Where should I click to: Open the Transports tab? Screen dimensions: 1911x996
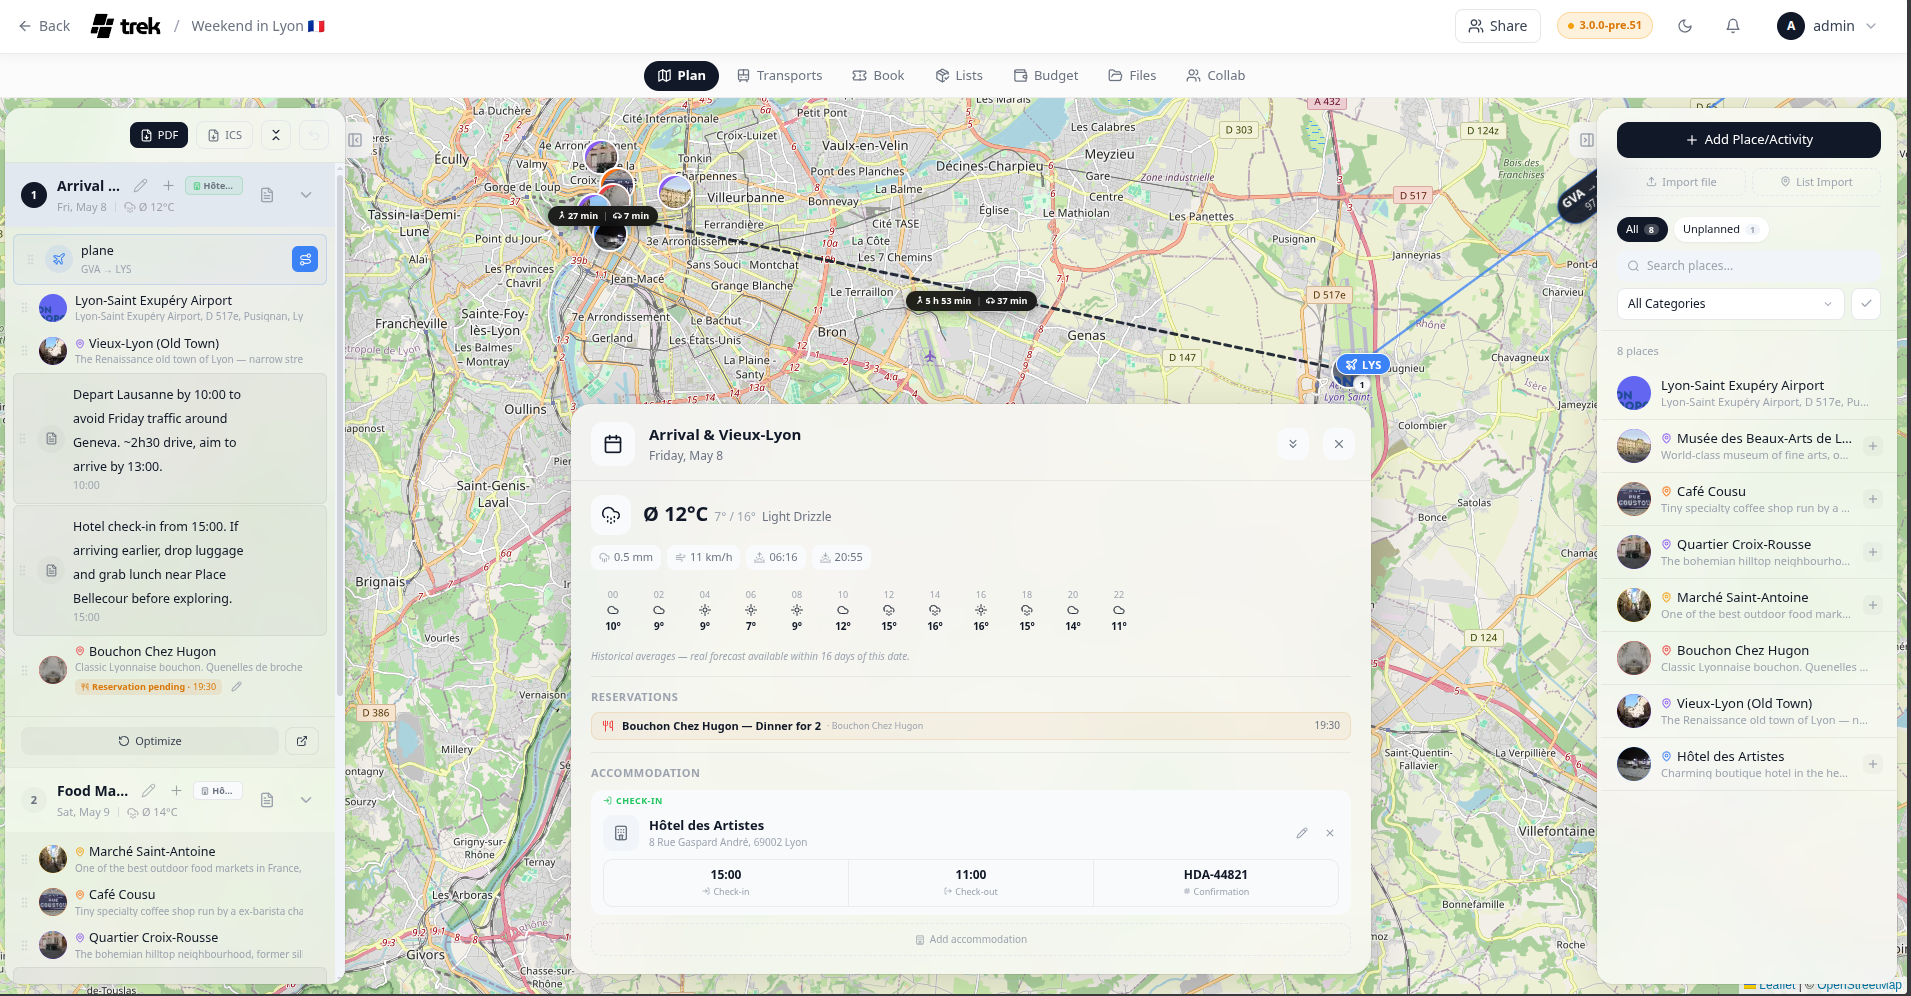coord(779,75)
